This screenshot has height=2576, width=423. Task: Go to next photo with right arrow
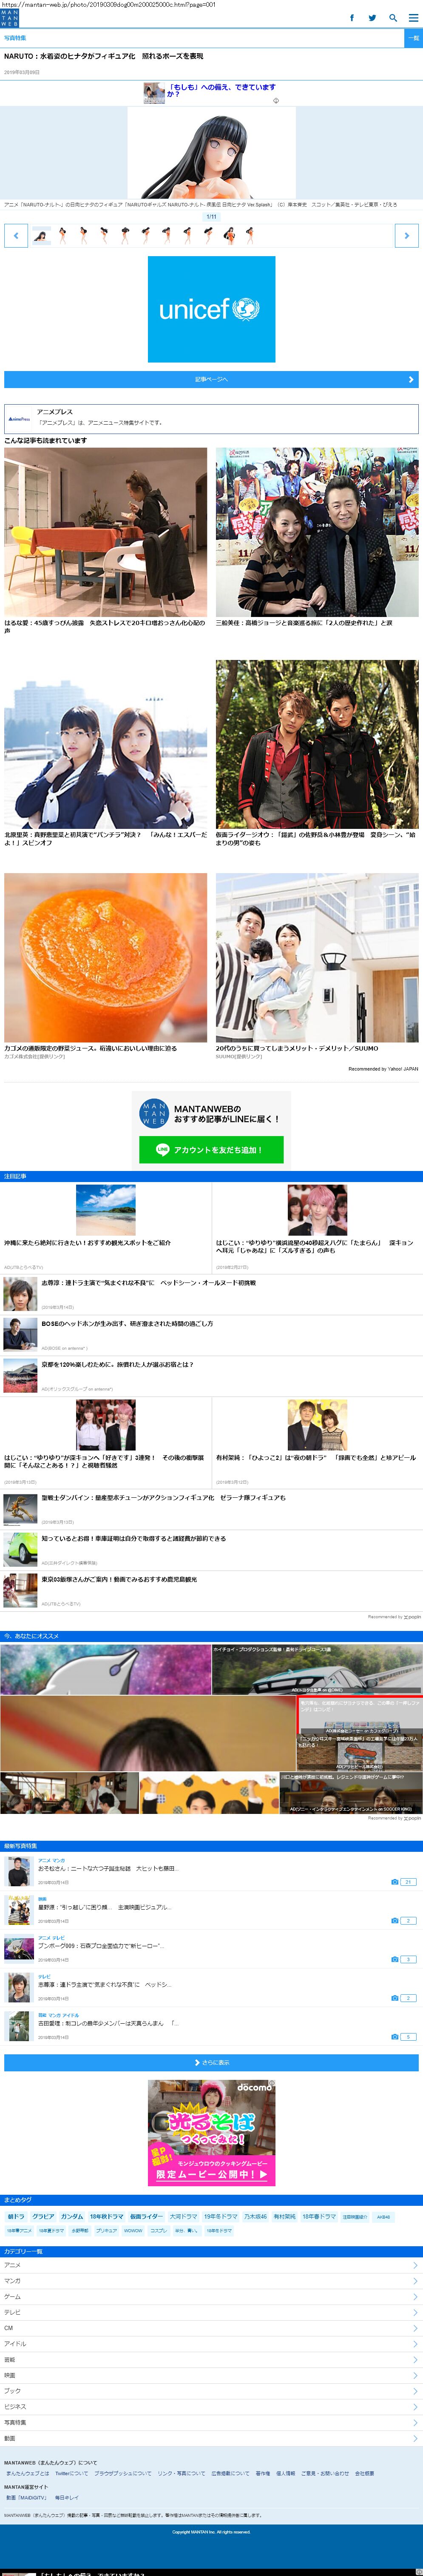(406, 235)
